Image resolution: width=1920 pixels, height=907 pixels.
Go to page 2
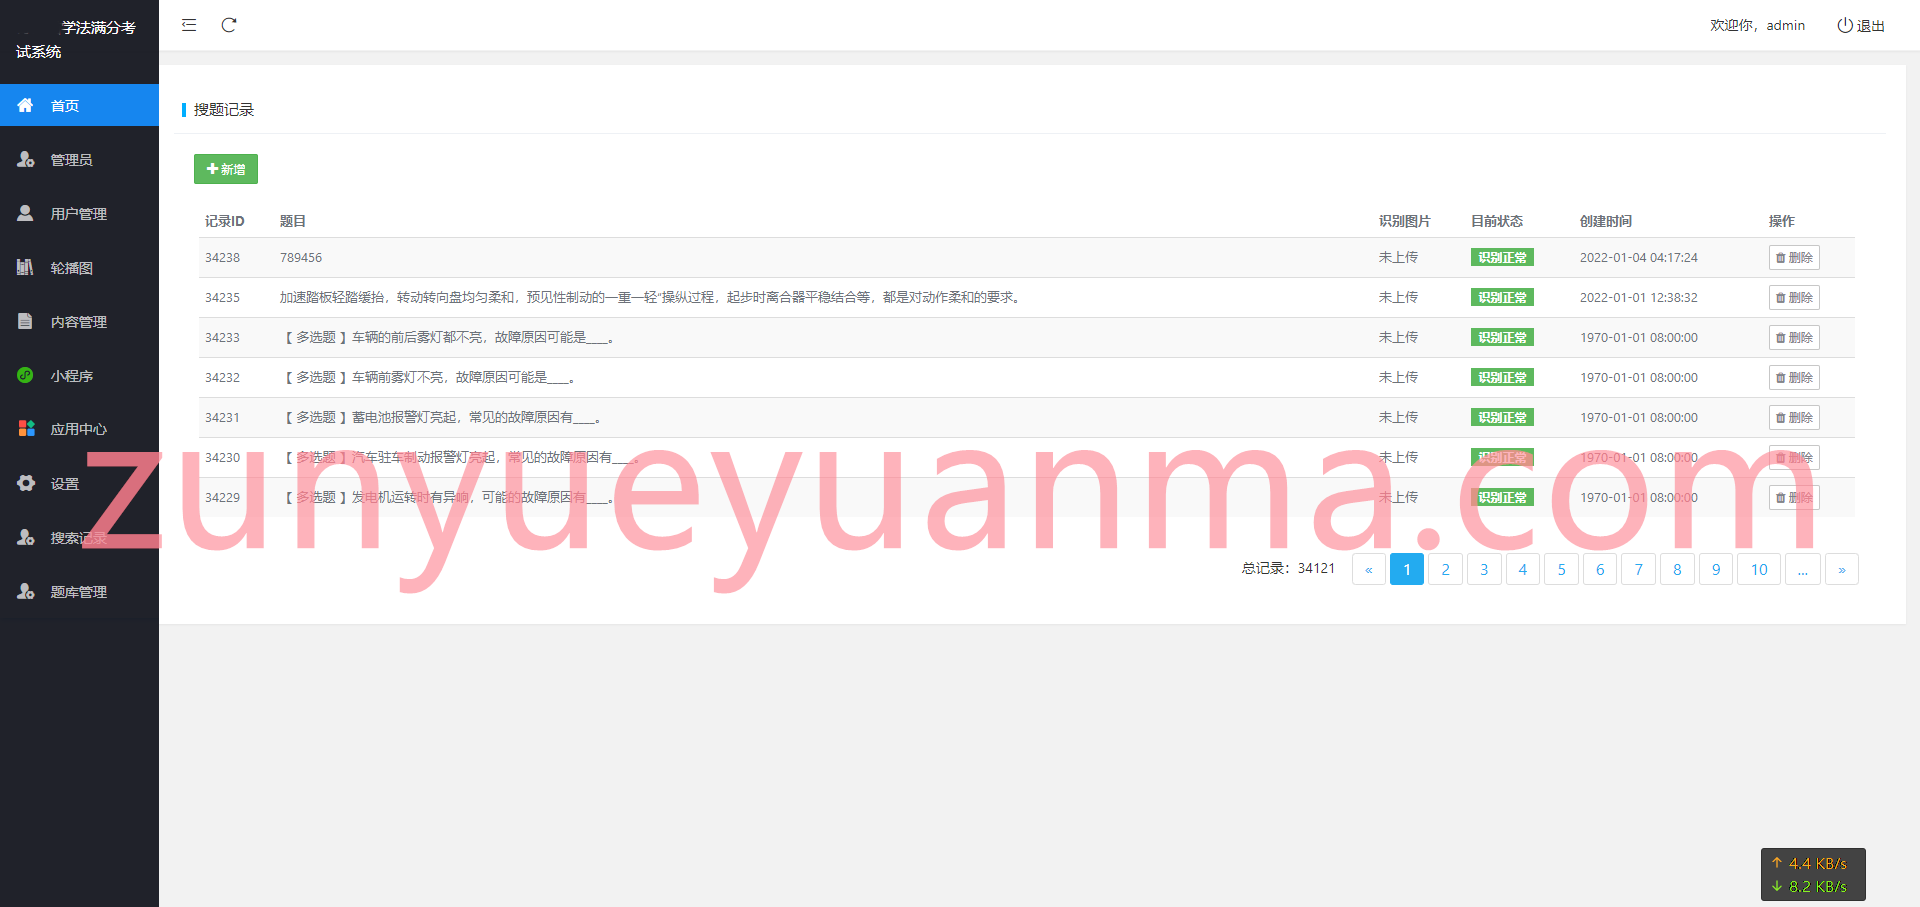[1445, 569]
